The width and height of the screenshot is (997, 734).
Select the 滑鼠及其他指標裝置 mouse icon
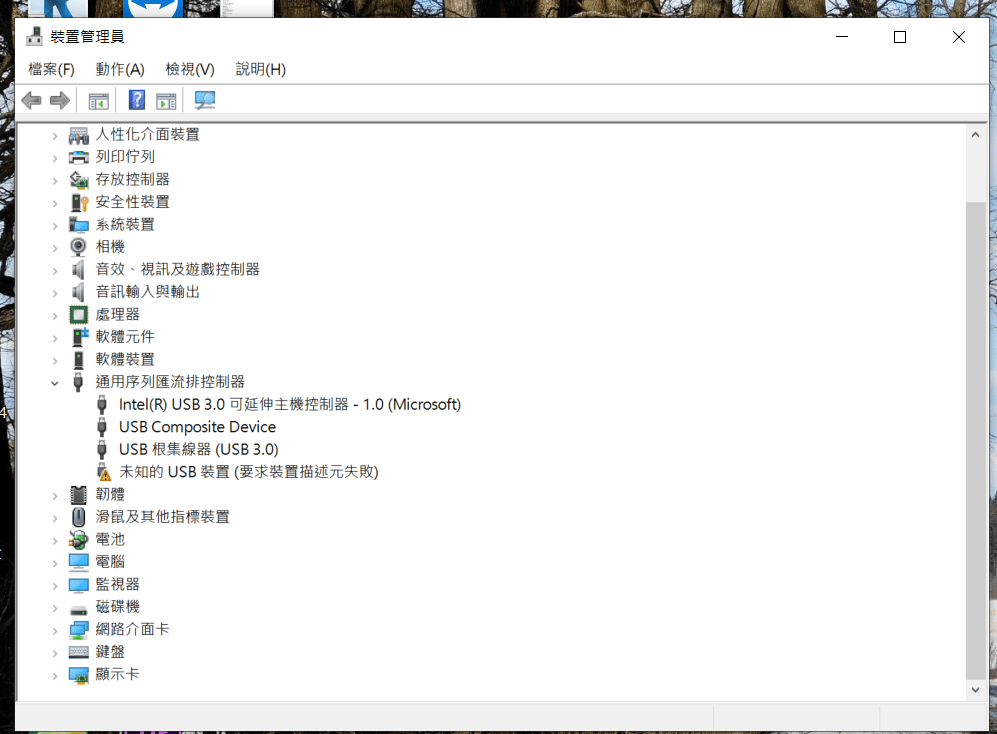pos(78,517)
